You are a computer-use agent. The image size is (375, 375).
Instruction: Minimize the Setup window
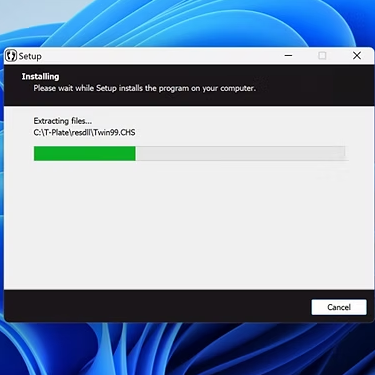[289, 55]
